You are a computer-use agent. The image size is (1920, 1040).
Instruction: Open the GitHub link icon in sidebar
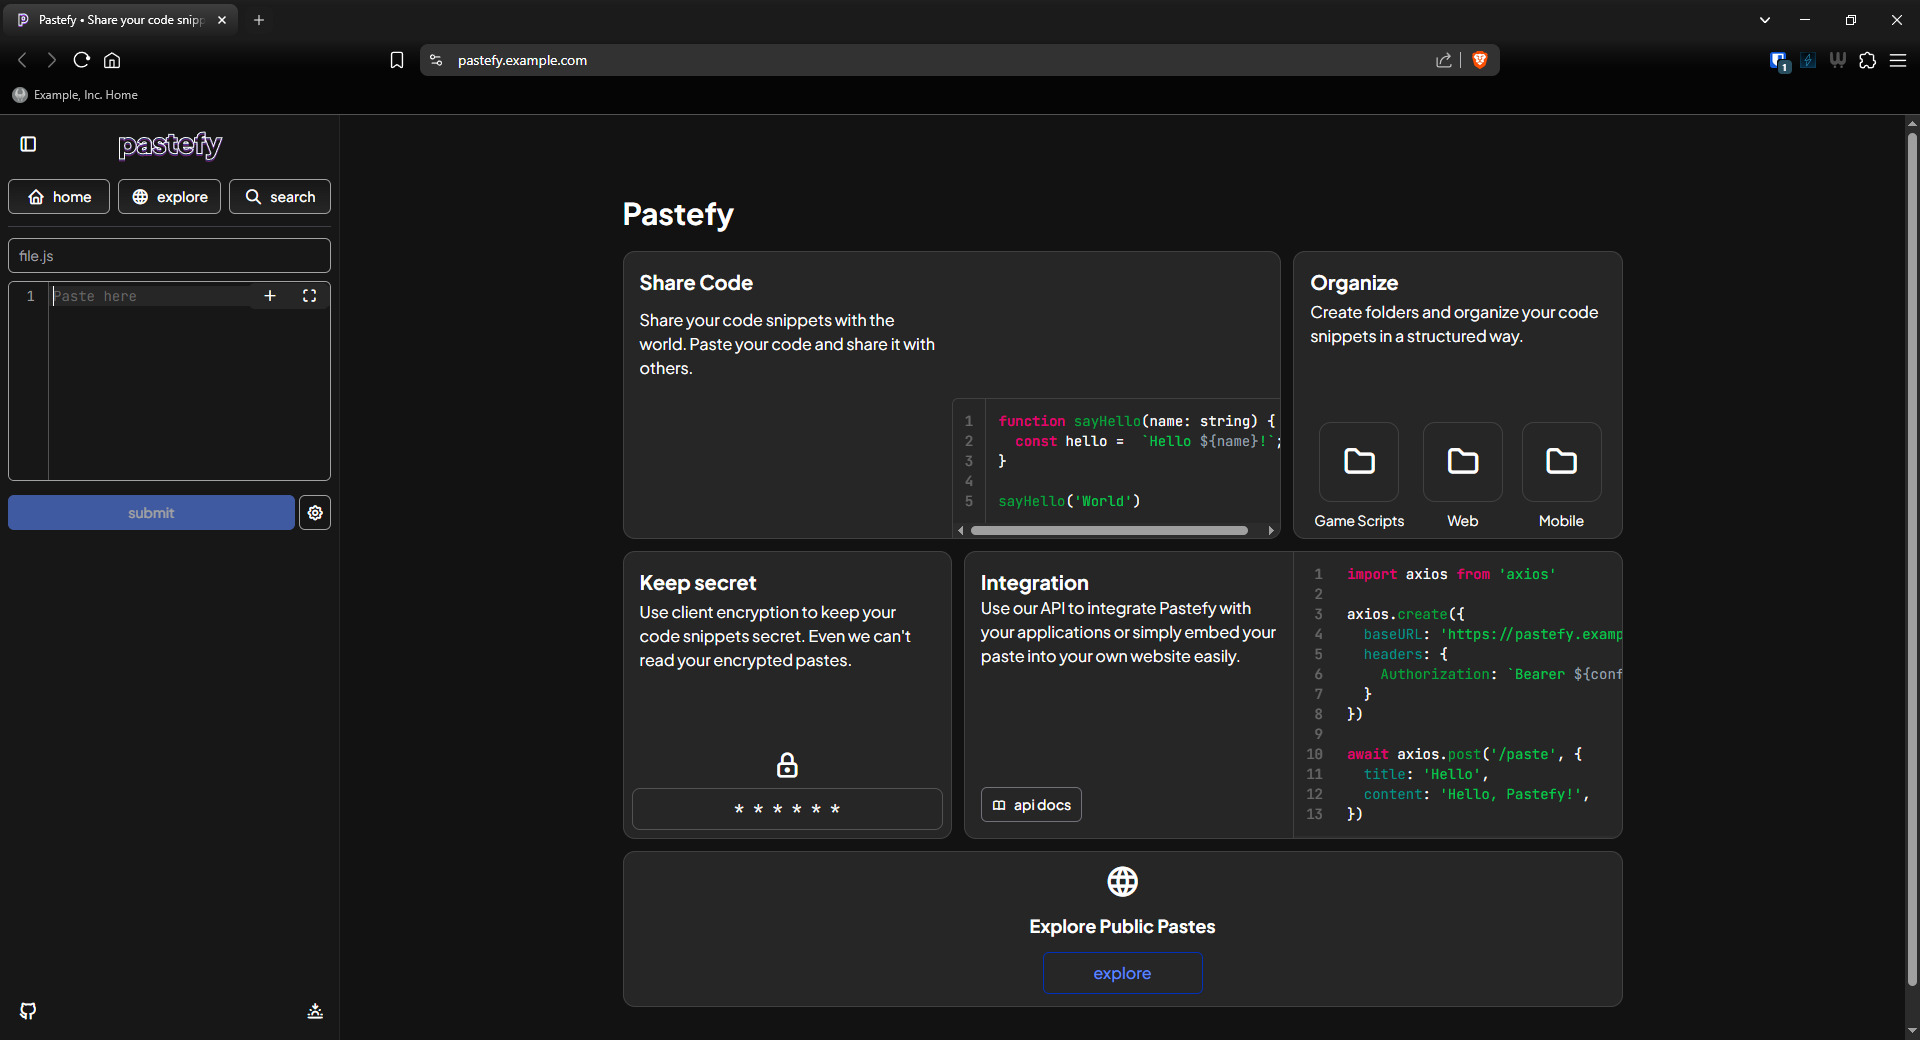click(x=28, y=1011)
